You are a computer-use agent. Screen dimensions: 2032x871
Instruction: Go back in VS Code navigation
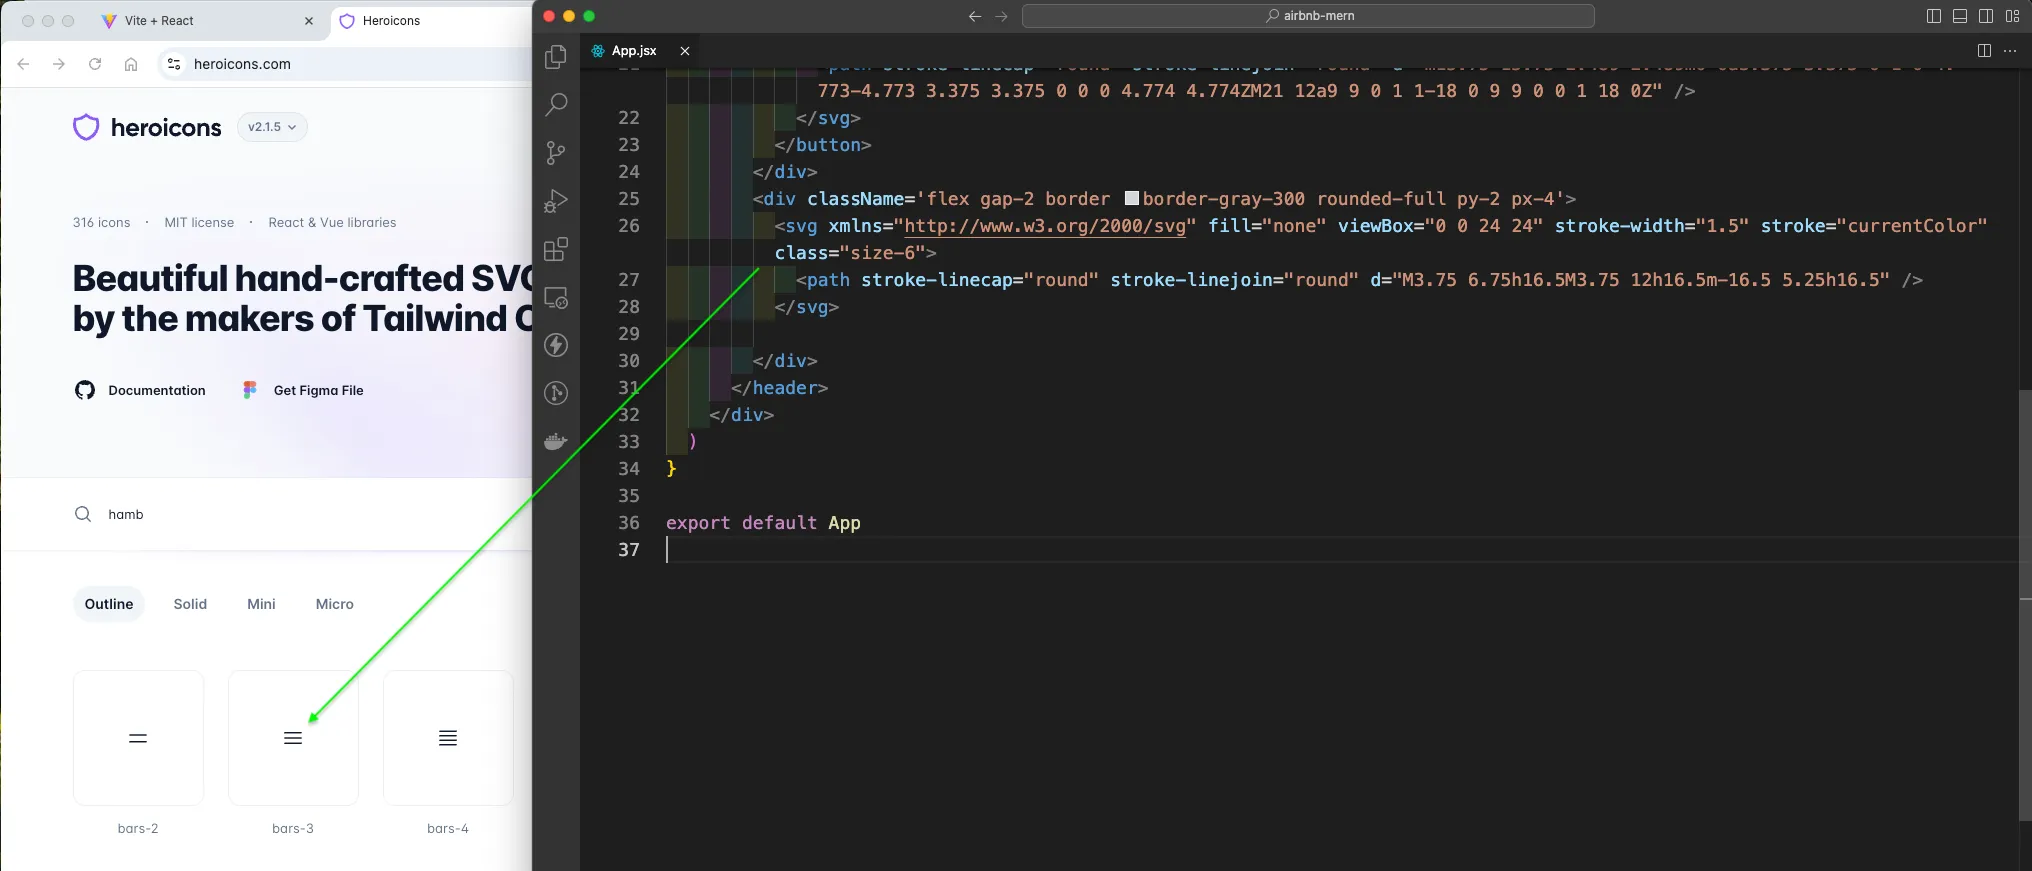coord(975,16)
